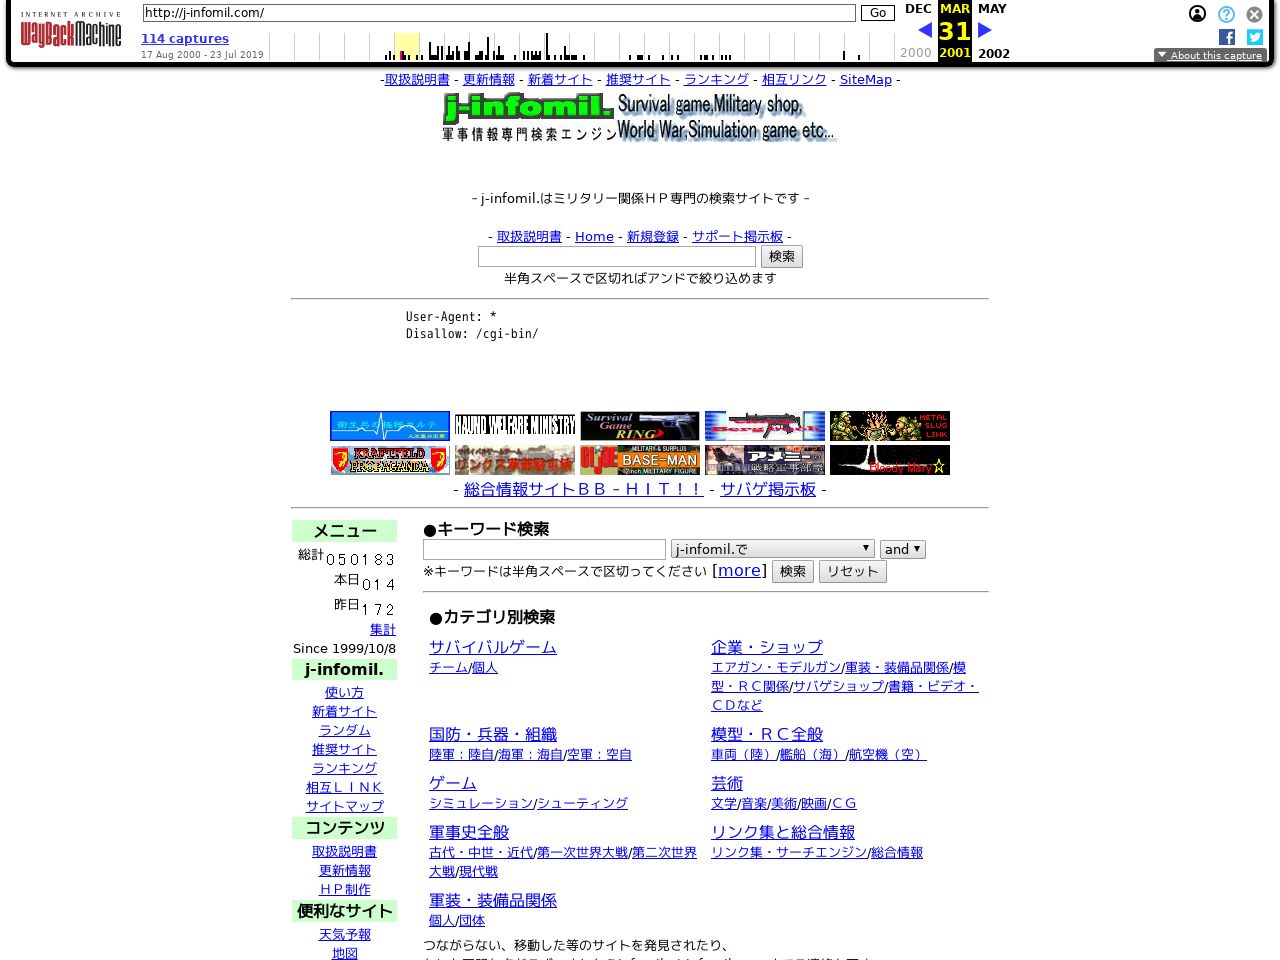Share this capture on Facebook
This screenshot has width=1280, height=960.
tap(1227, 37)
